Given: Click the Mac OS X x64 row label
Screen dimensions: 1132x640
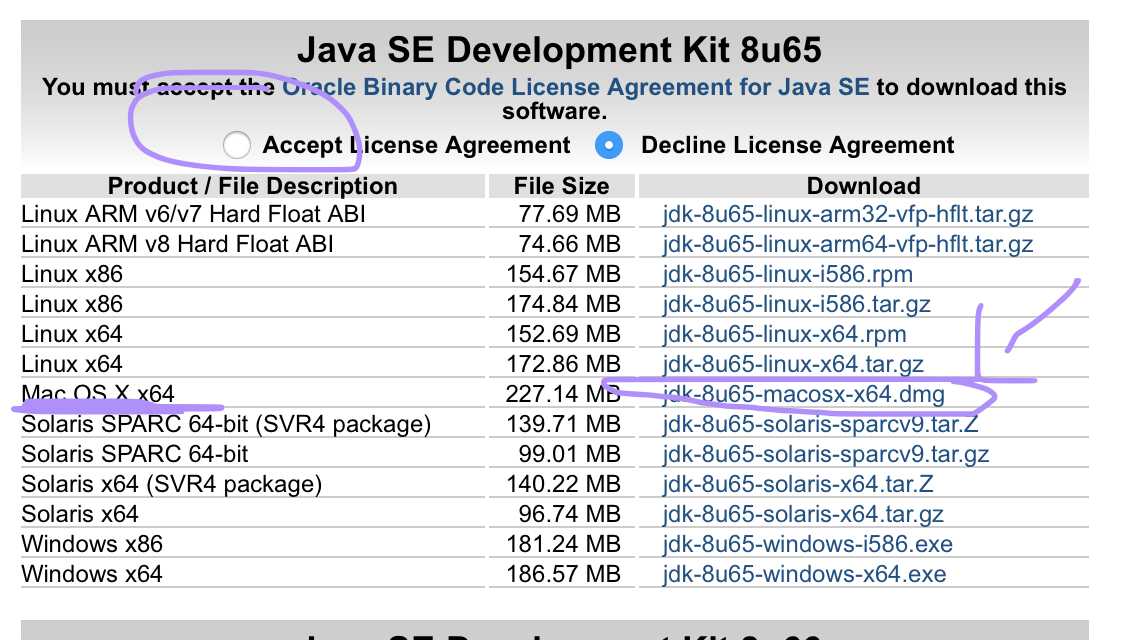Looking at the screenshot, I should coord(98,394).
